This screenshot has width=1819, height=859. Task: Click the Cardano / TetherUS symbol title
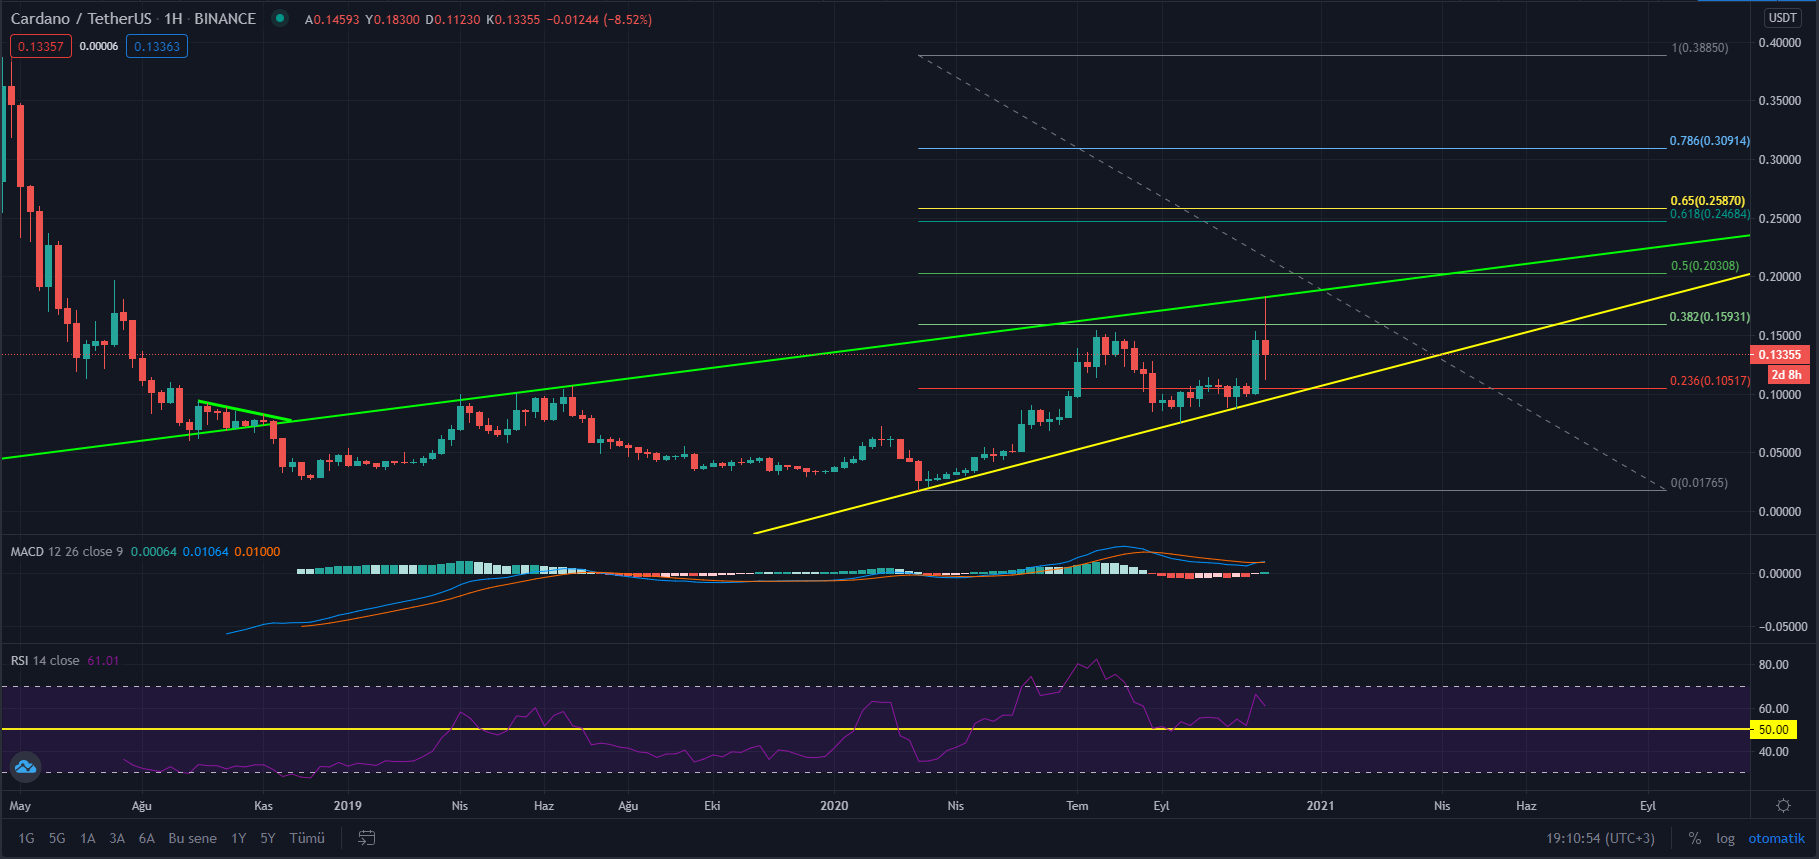coord(81,19)
